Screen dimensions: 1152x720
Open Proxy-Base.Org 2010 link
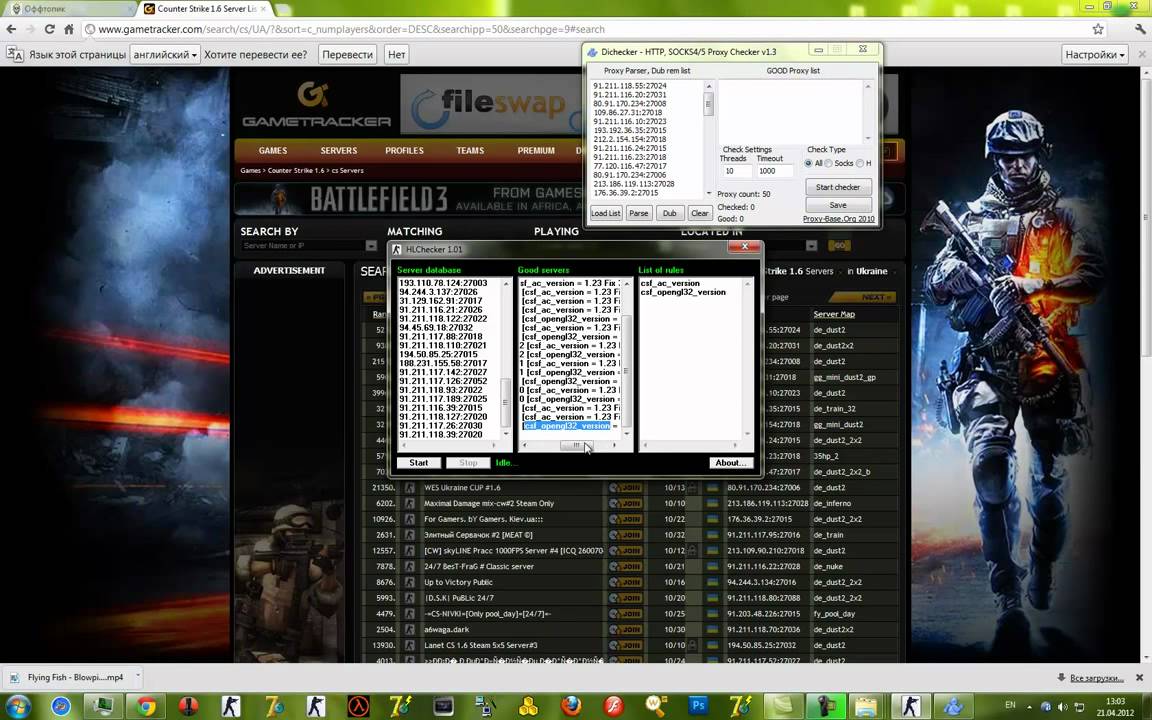coord(838,219)
